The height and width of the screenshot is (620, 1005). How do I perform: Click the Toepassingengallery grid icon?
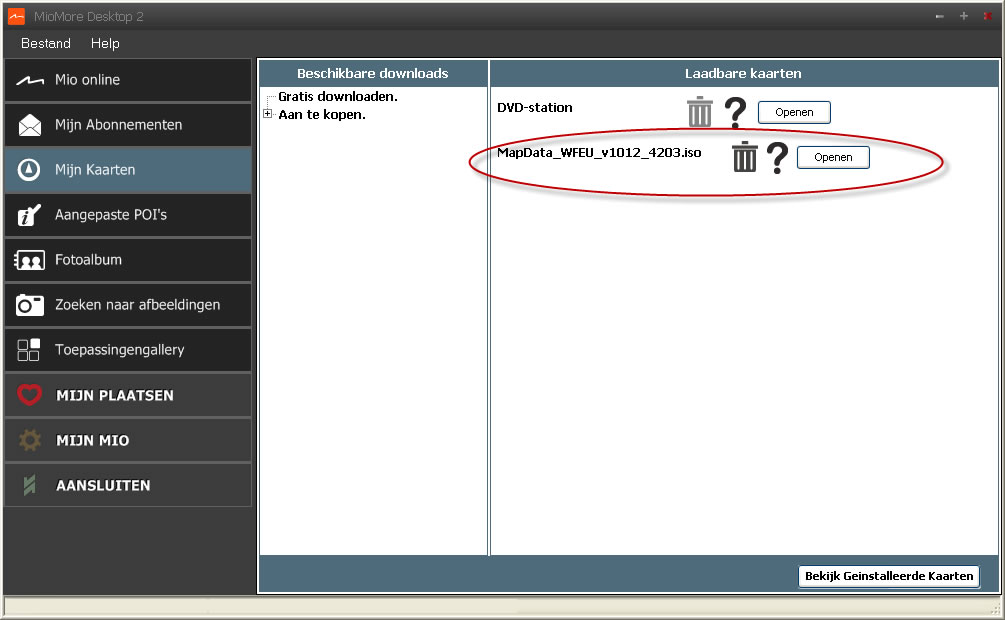pyautogui.click(x=29, y=350)
